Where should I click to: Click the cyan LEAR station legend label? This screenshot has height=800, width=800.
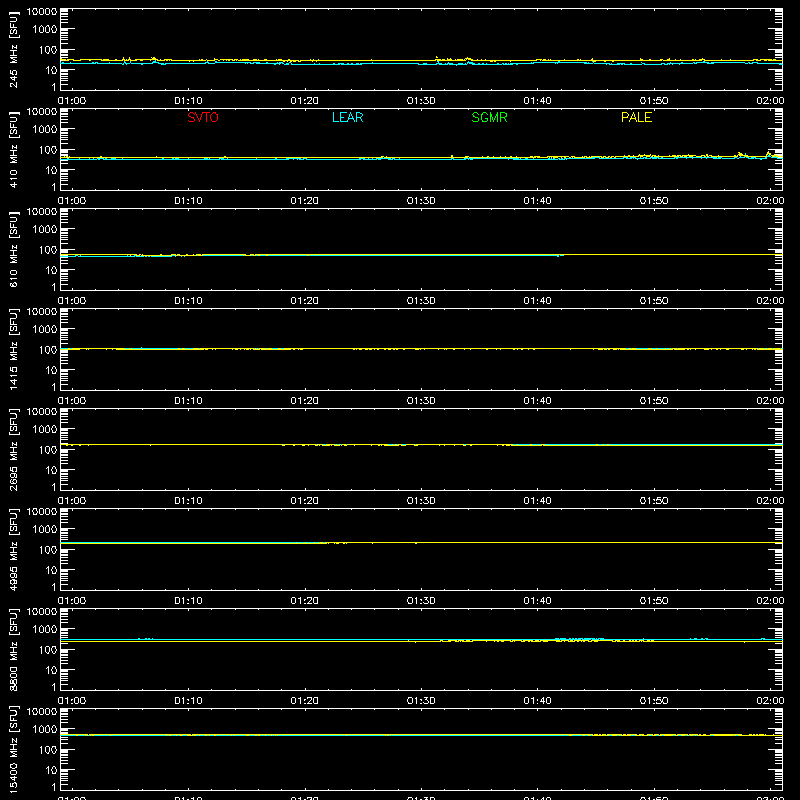(x=347, y=117)
